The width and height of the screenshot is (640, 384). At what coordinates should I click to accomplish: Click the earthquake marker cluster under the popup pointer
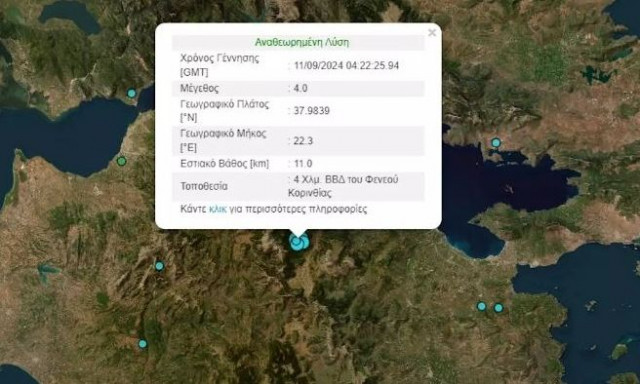tap(299, 242)
